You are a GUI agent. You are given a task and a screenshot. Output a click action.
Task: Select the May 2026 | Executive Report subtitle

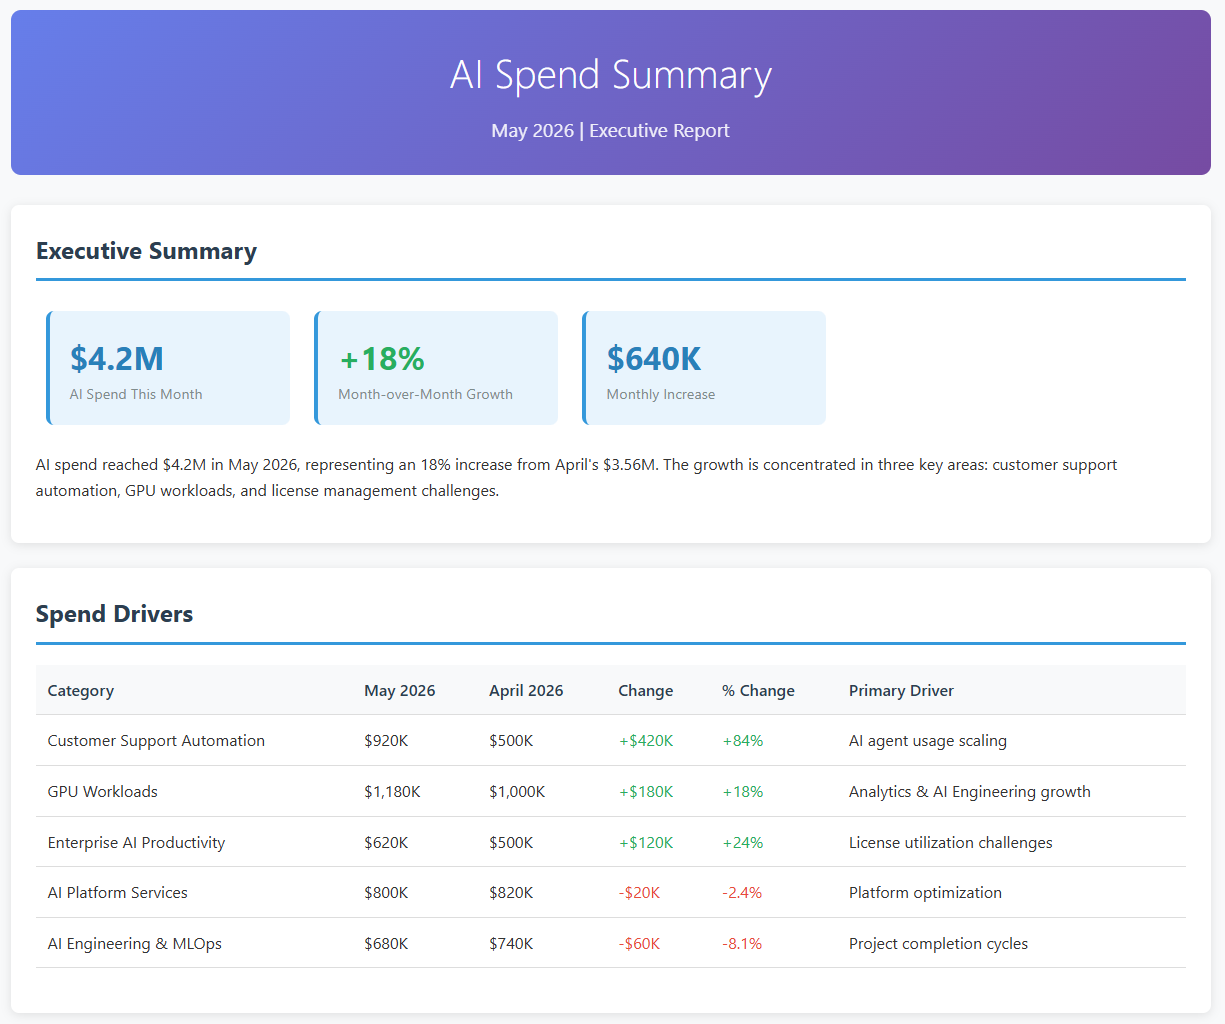tap(611, 131)
